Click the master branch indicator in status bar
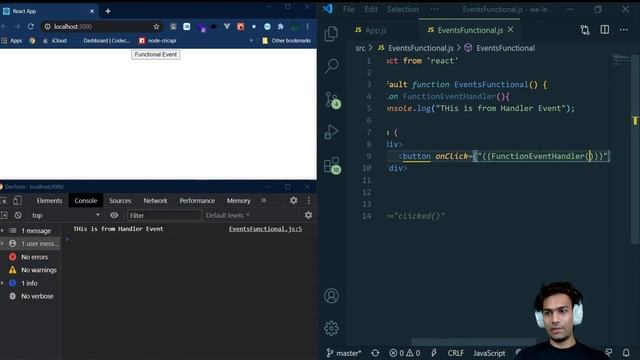The width and height of the screenshot is (640, 360). coord(344,353)
